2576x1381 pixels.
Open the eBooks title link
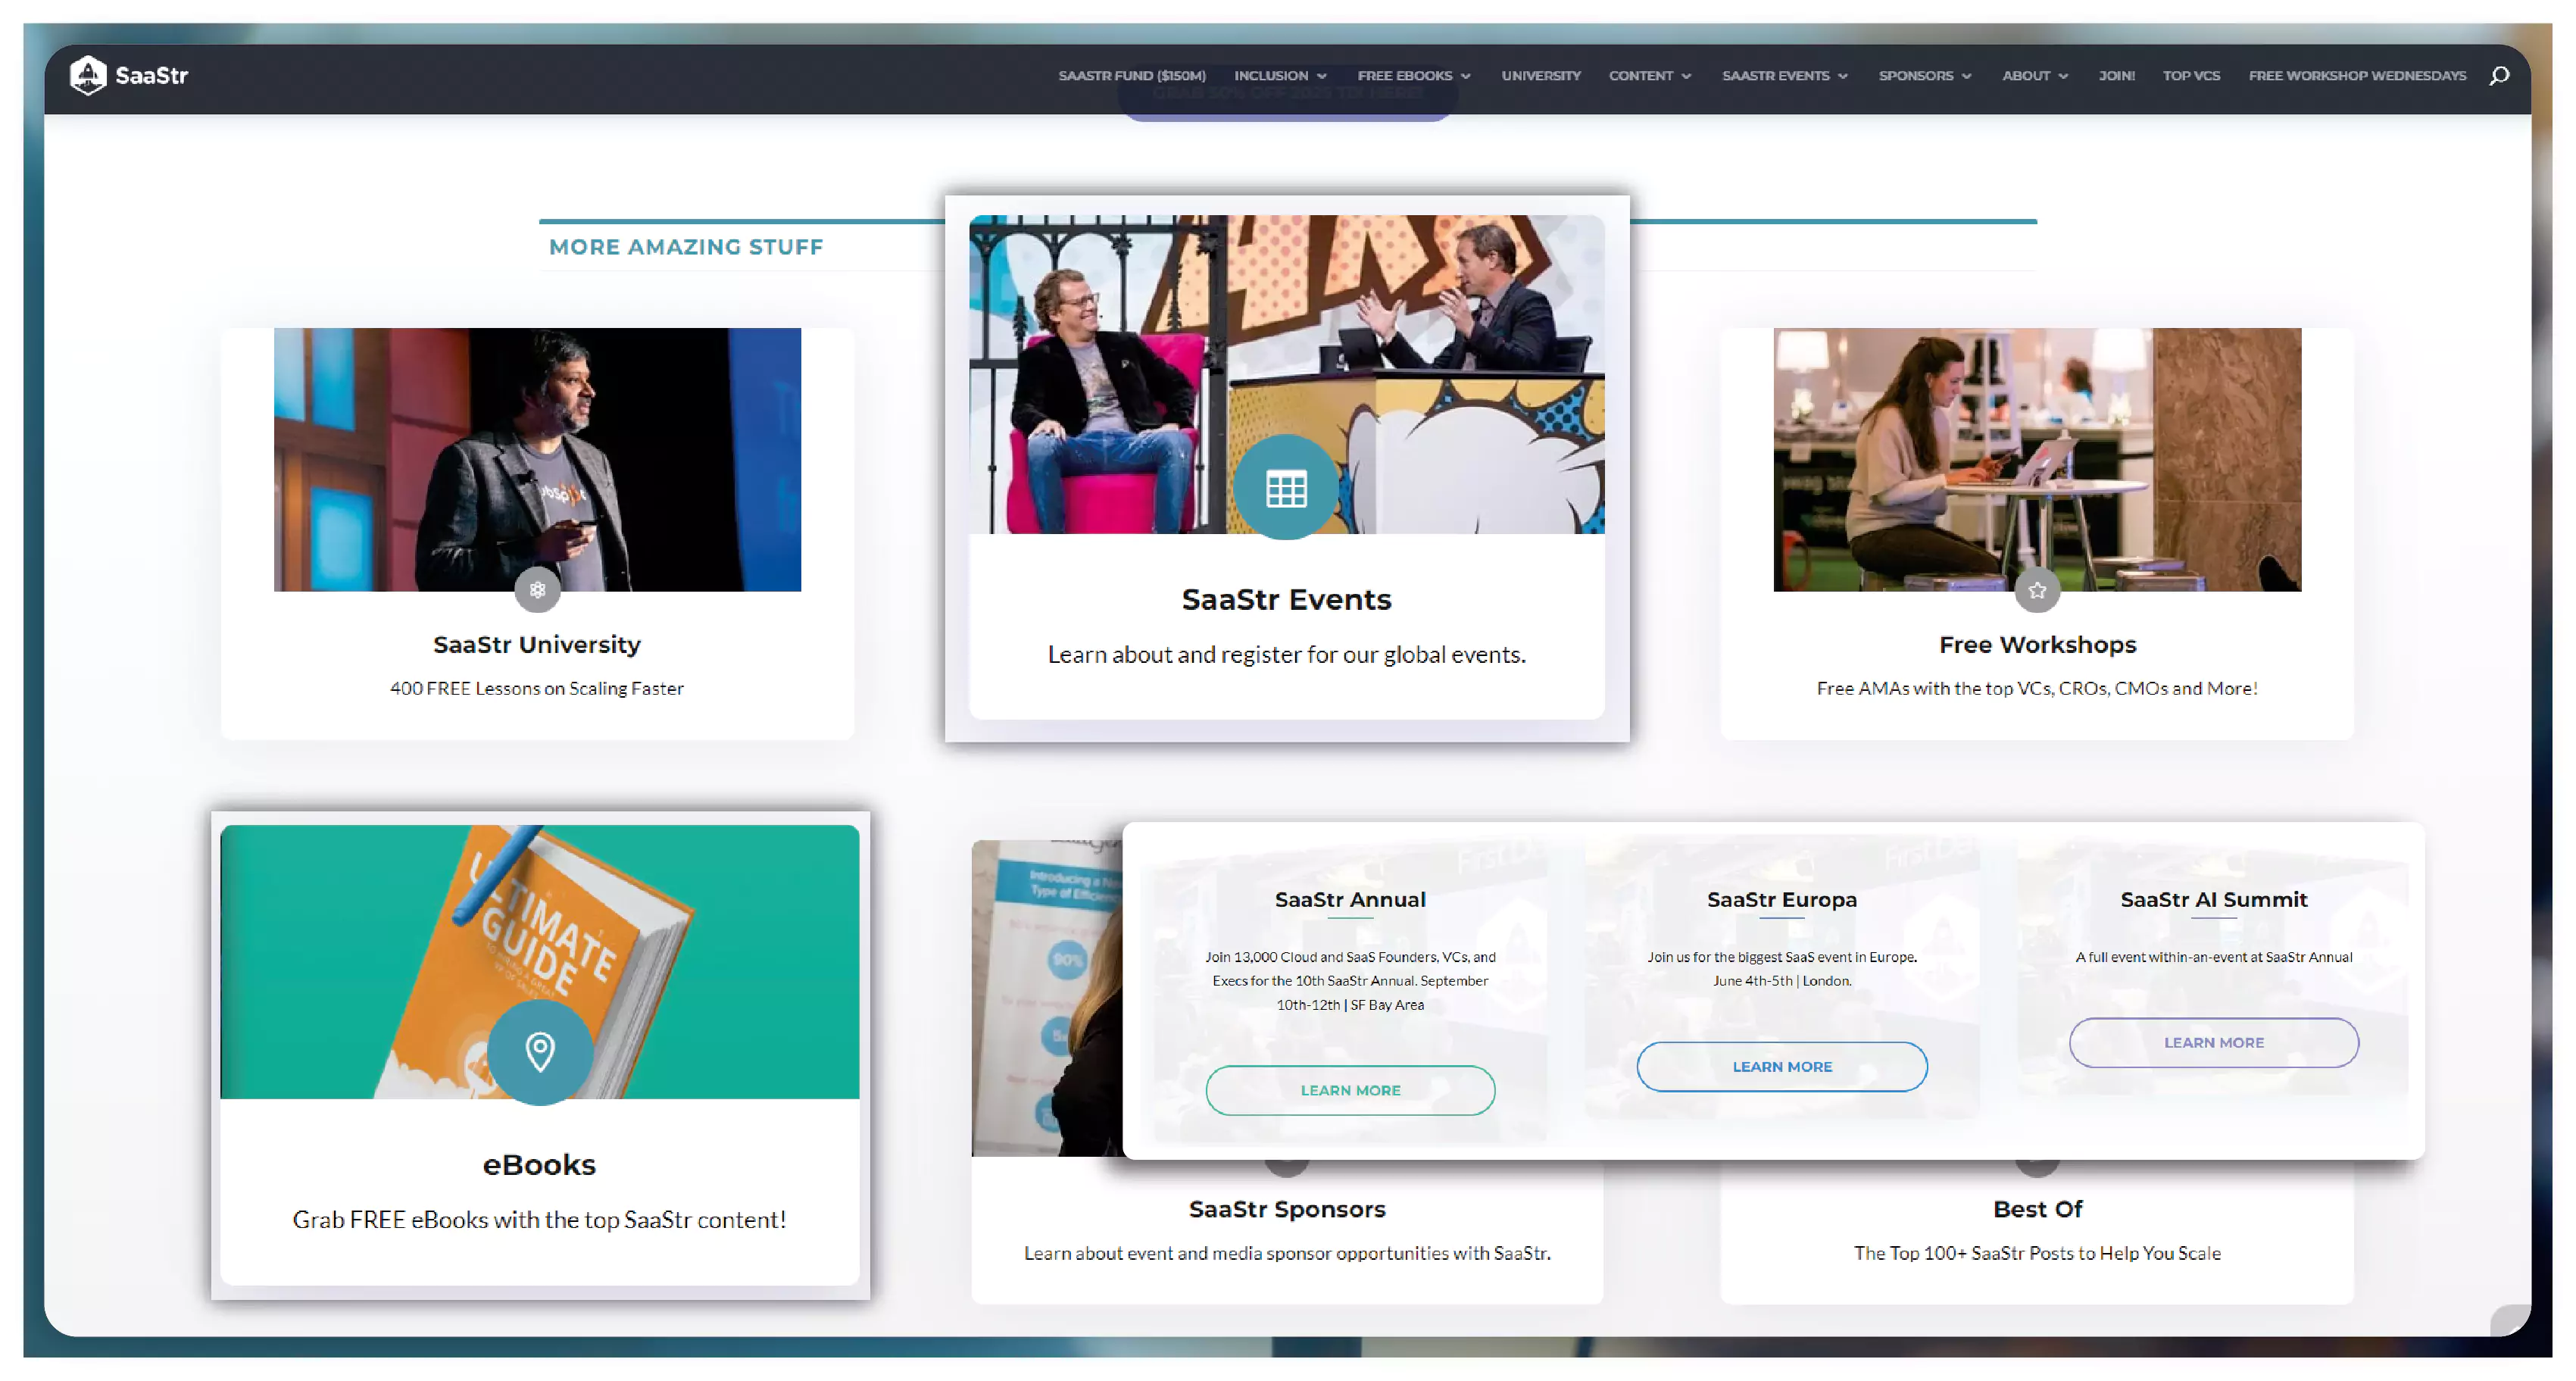click(539, 1165)
